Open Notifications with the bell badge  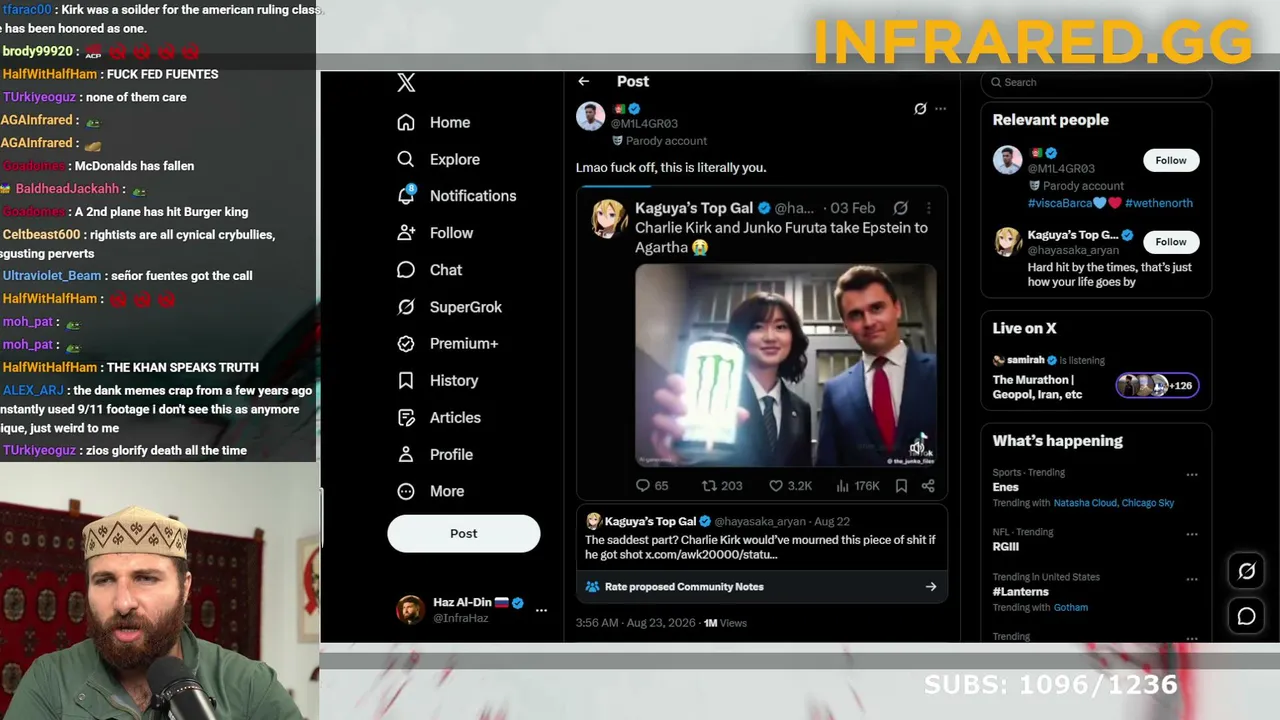456,196
